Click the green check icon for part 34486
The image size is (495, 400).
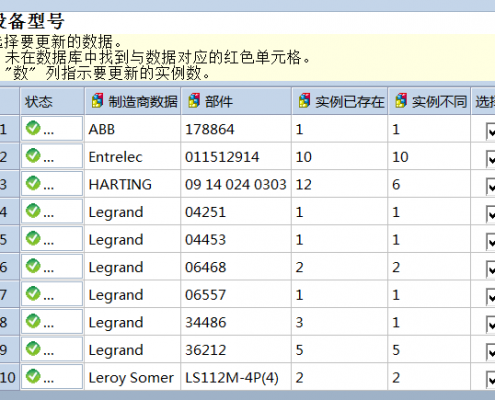(33, 321)
